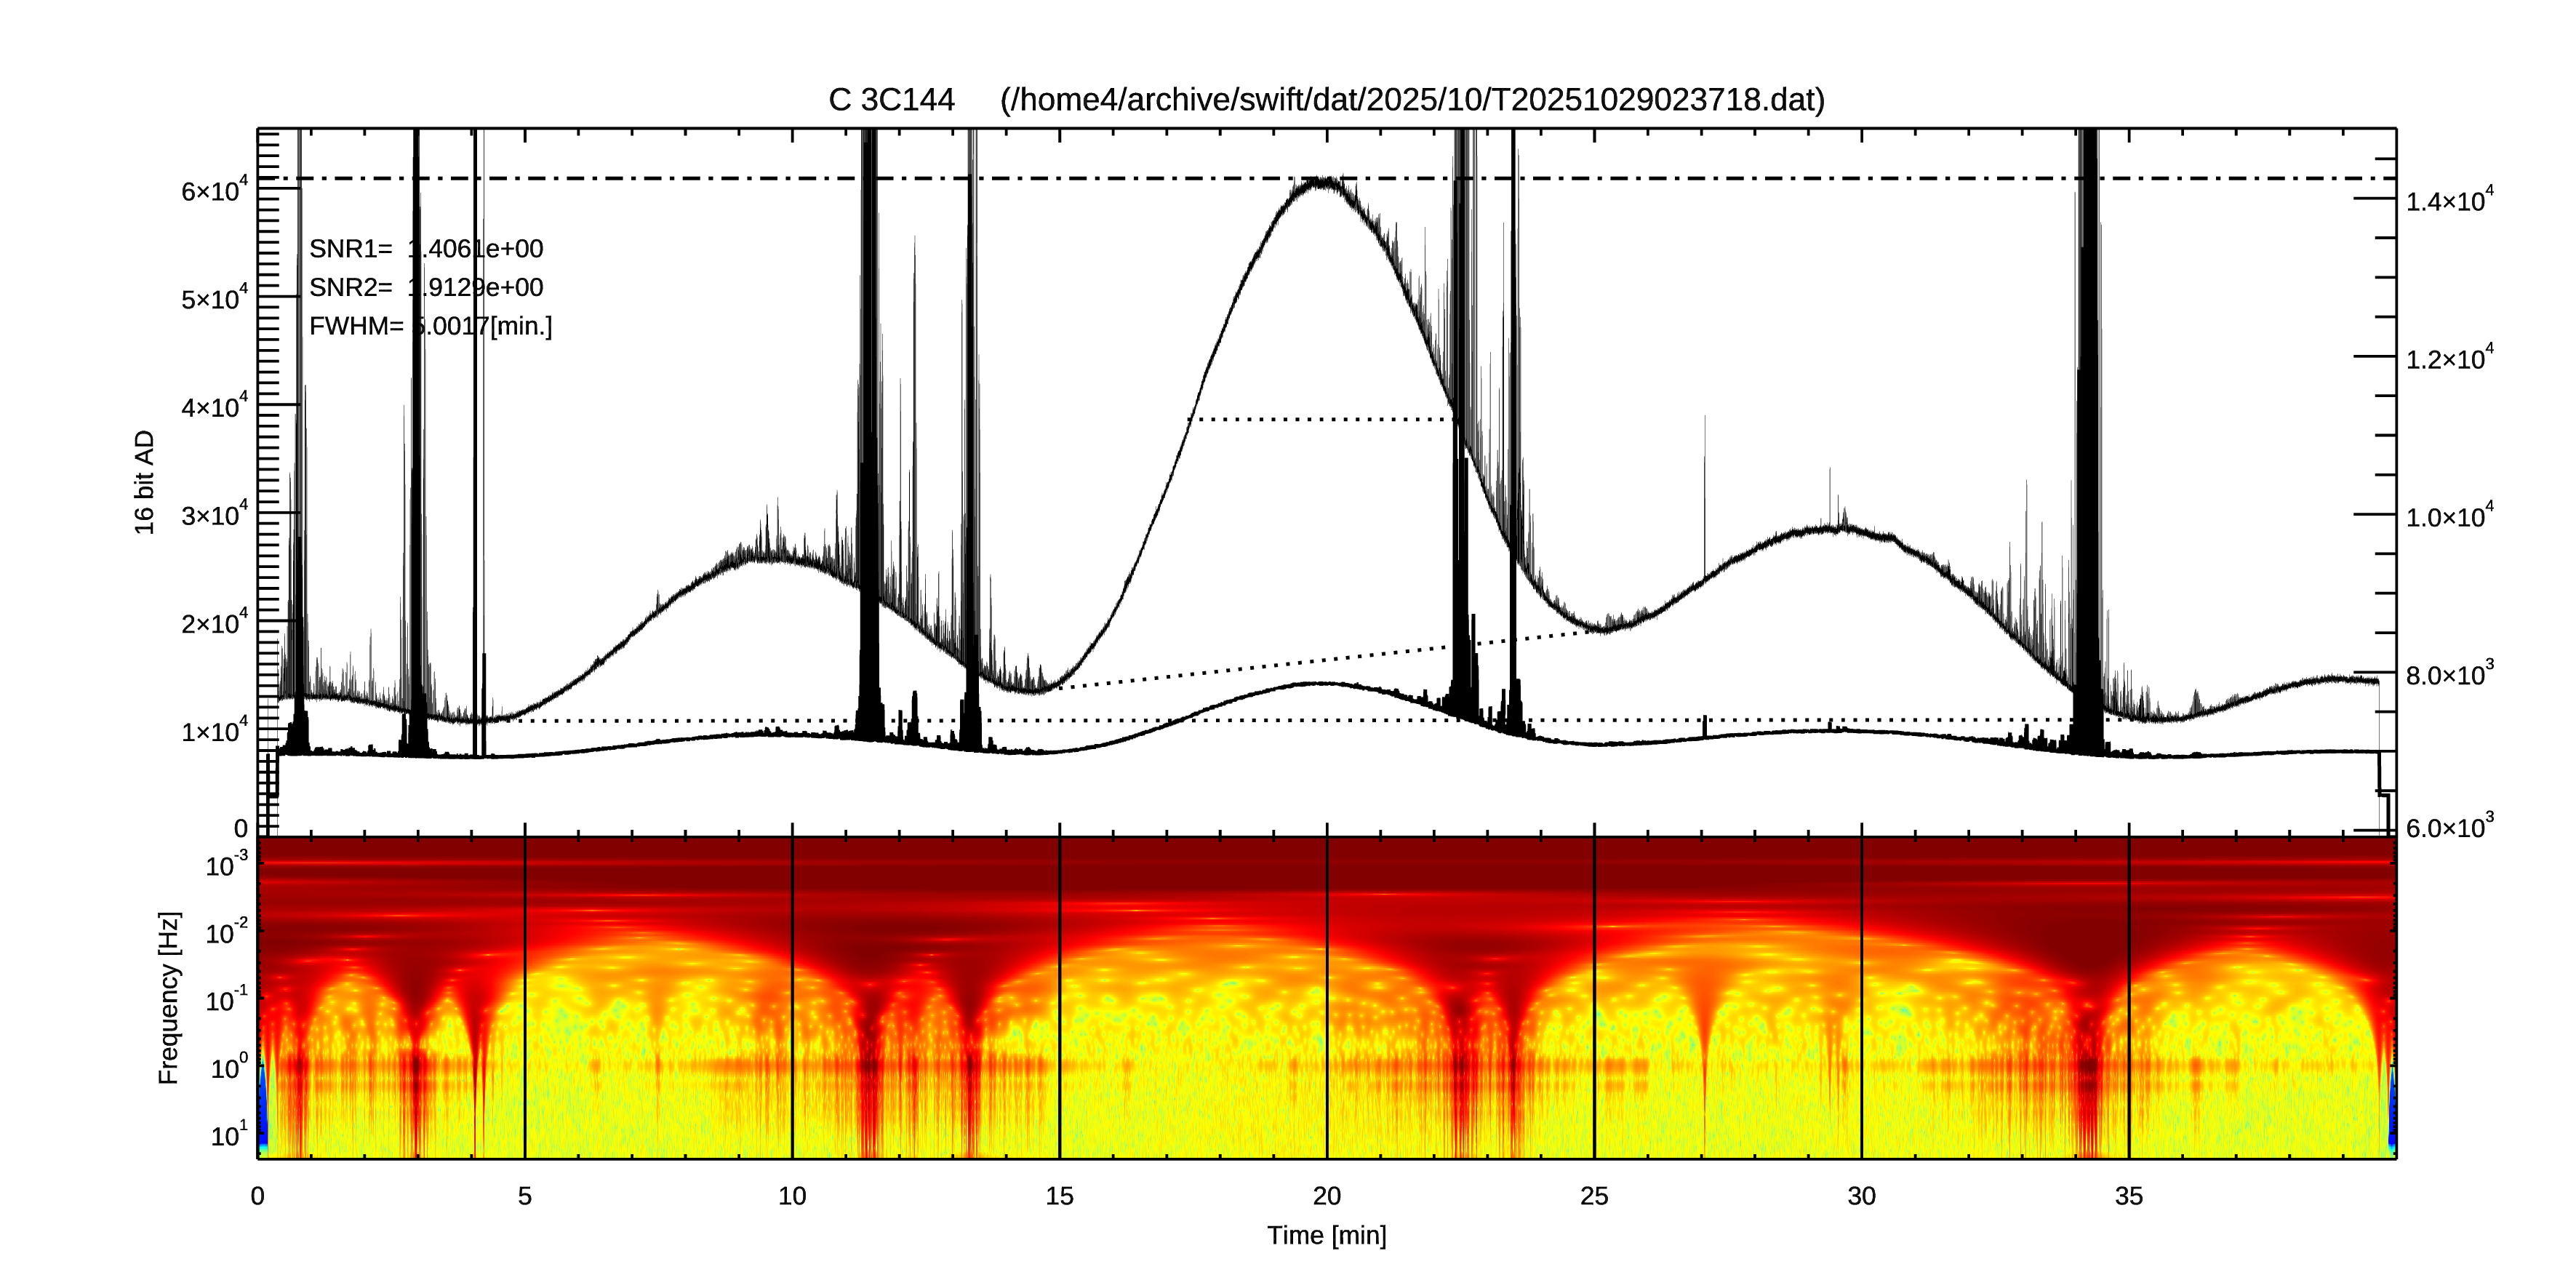Click the 10^0 frequency tick label
Screen dimensions: 2576x1288
click(x=228, y=1068)
